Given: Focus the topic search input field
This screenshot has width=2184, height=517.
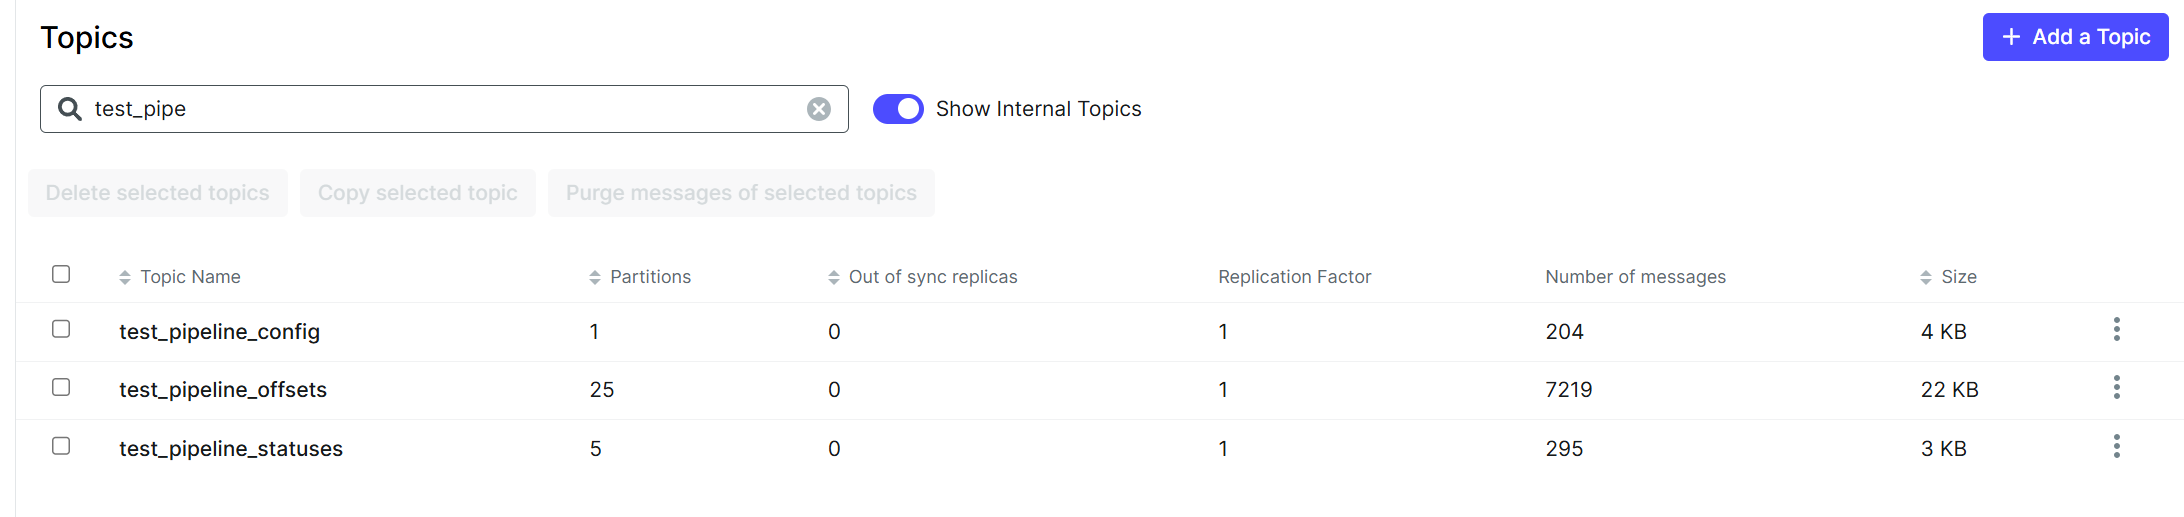Looking at the screenshot, I should point(444,109).
